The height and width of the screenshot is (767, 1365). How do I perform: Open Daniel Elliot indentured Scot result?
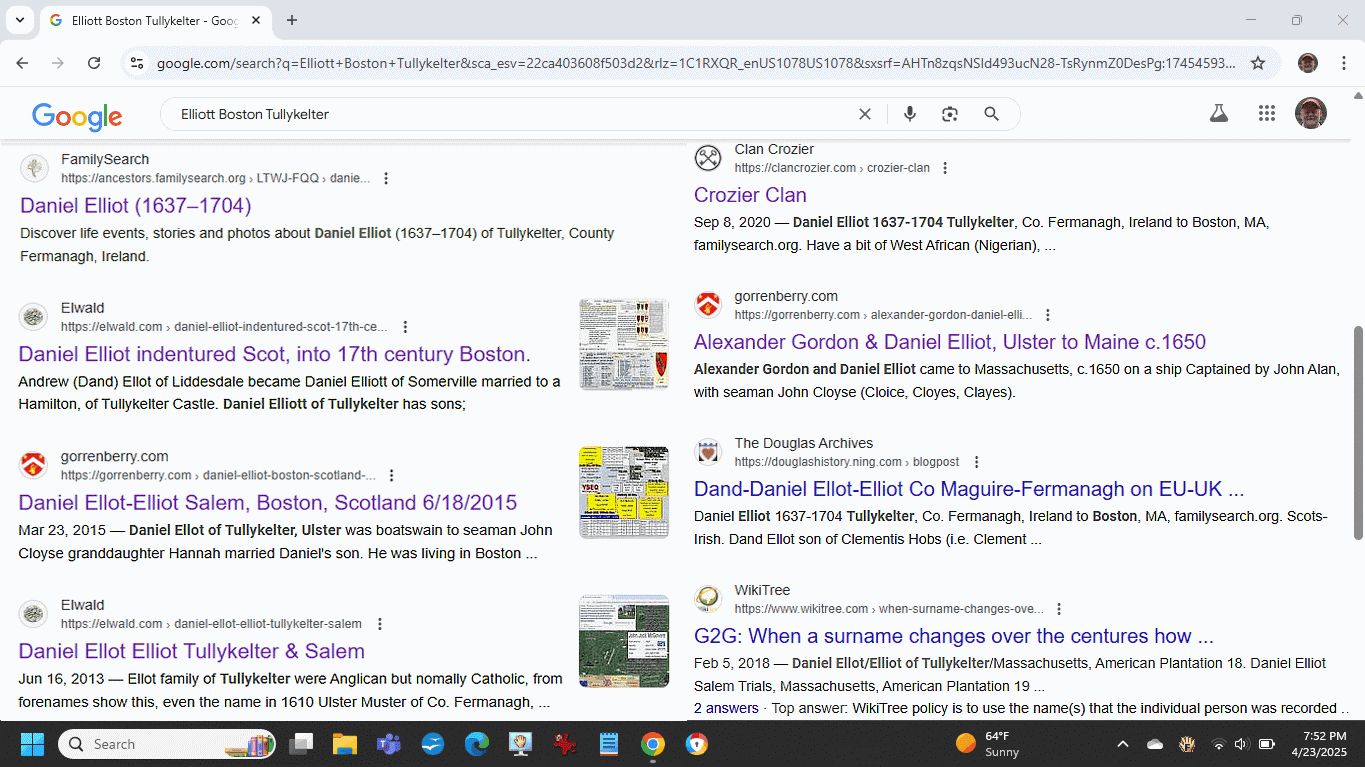[274, 354]
